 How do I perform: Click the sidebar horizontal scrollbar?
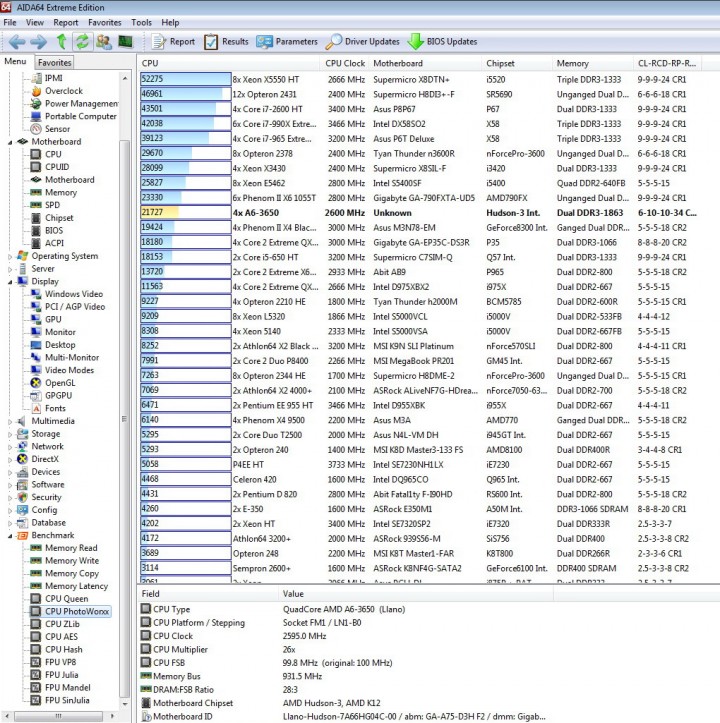(58, 716)
